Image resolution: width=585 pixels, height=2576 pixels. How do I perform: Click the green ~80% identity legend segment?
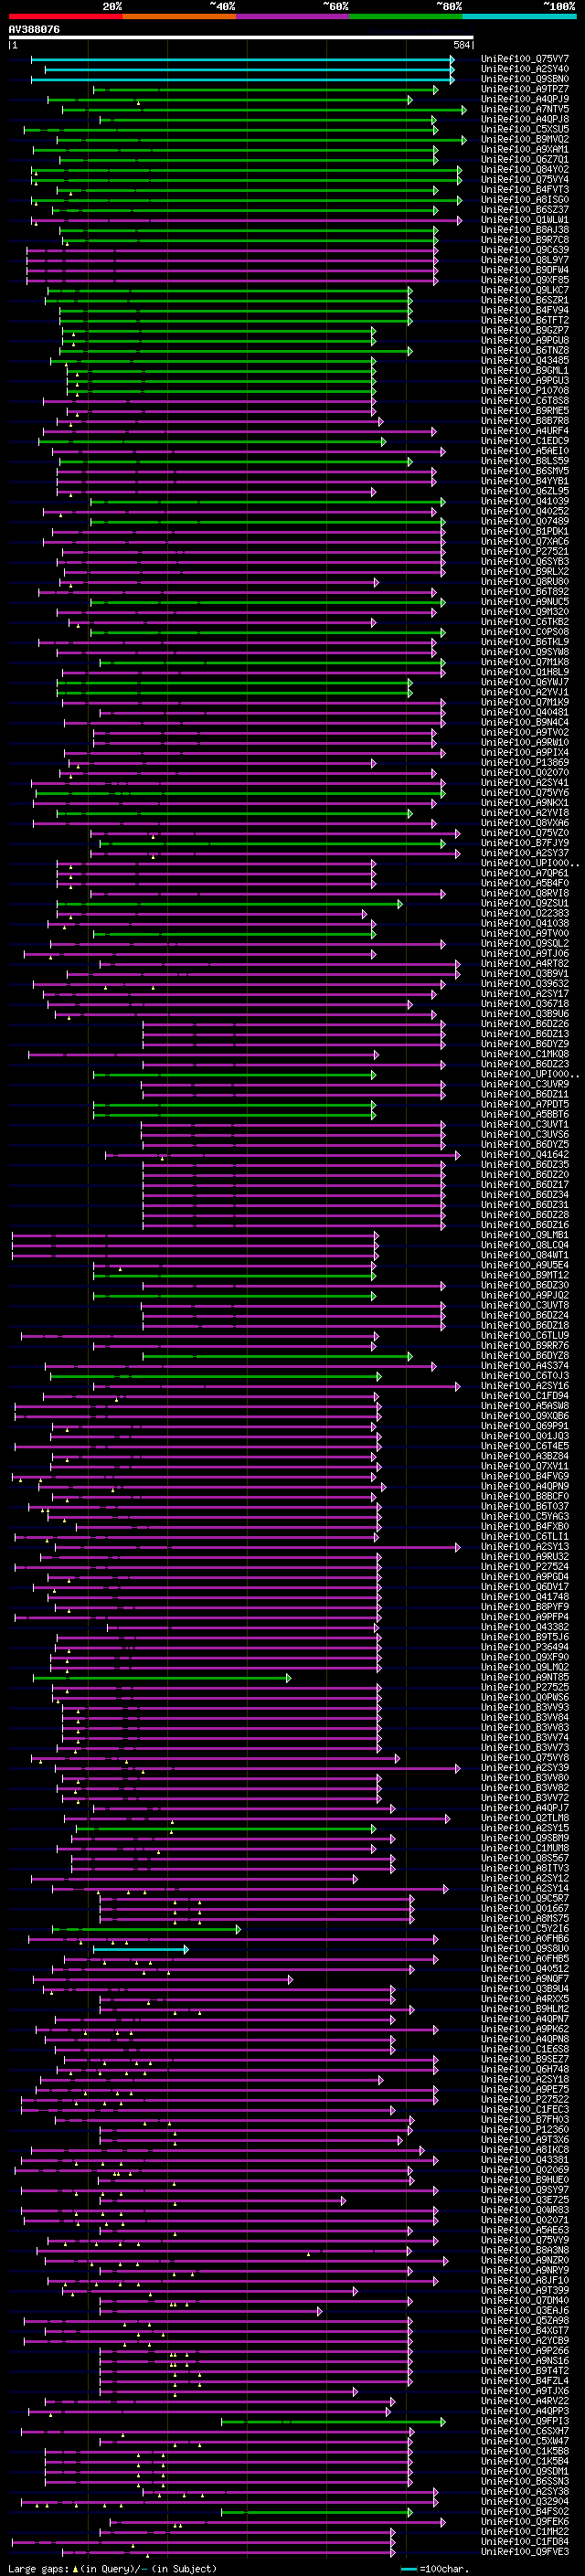point(406,16)
